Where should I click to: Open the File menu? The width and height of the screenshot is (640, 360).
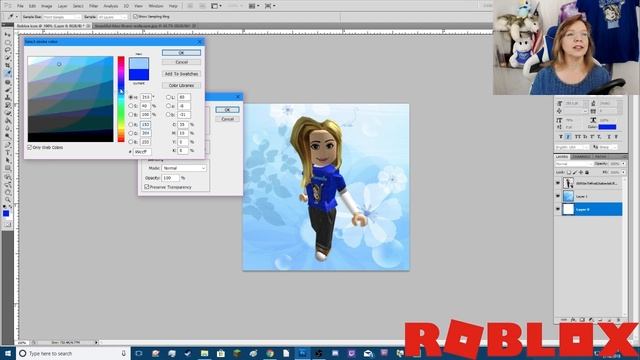(x=20, y=6)
